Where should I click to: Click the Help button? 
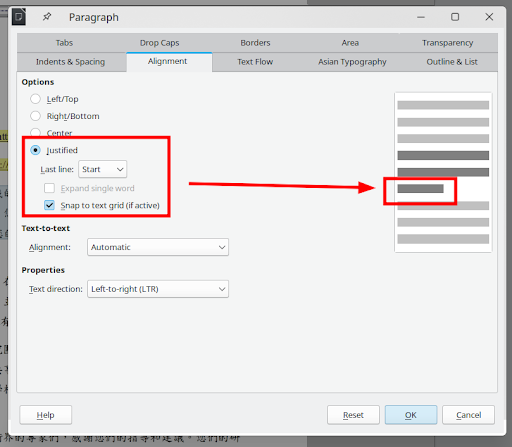pos(46,415)
